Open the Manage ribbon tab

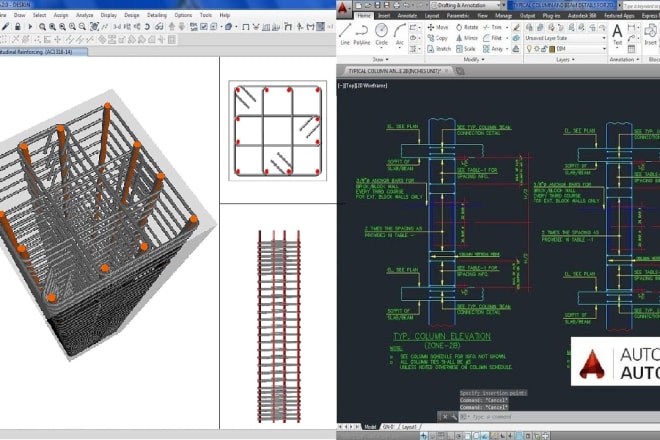point(503,16)
